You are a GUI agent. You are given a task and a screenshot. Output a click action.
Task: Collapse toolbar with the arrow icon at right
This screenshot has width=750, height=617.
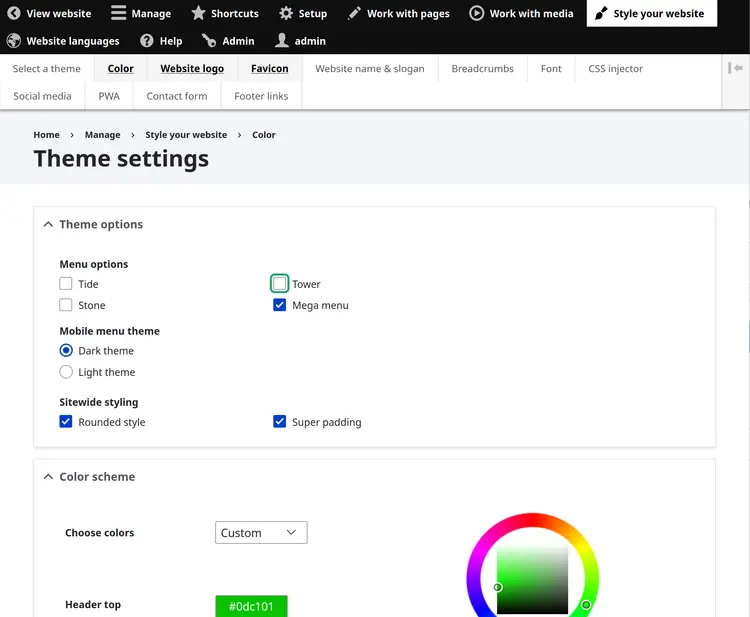[735, 68]
